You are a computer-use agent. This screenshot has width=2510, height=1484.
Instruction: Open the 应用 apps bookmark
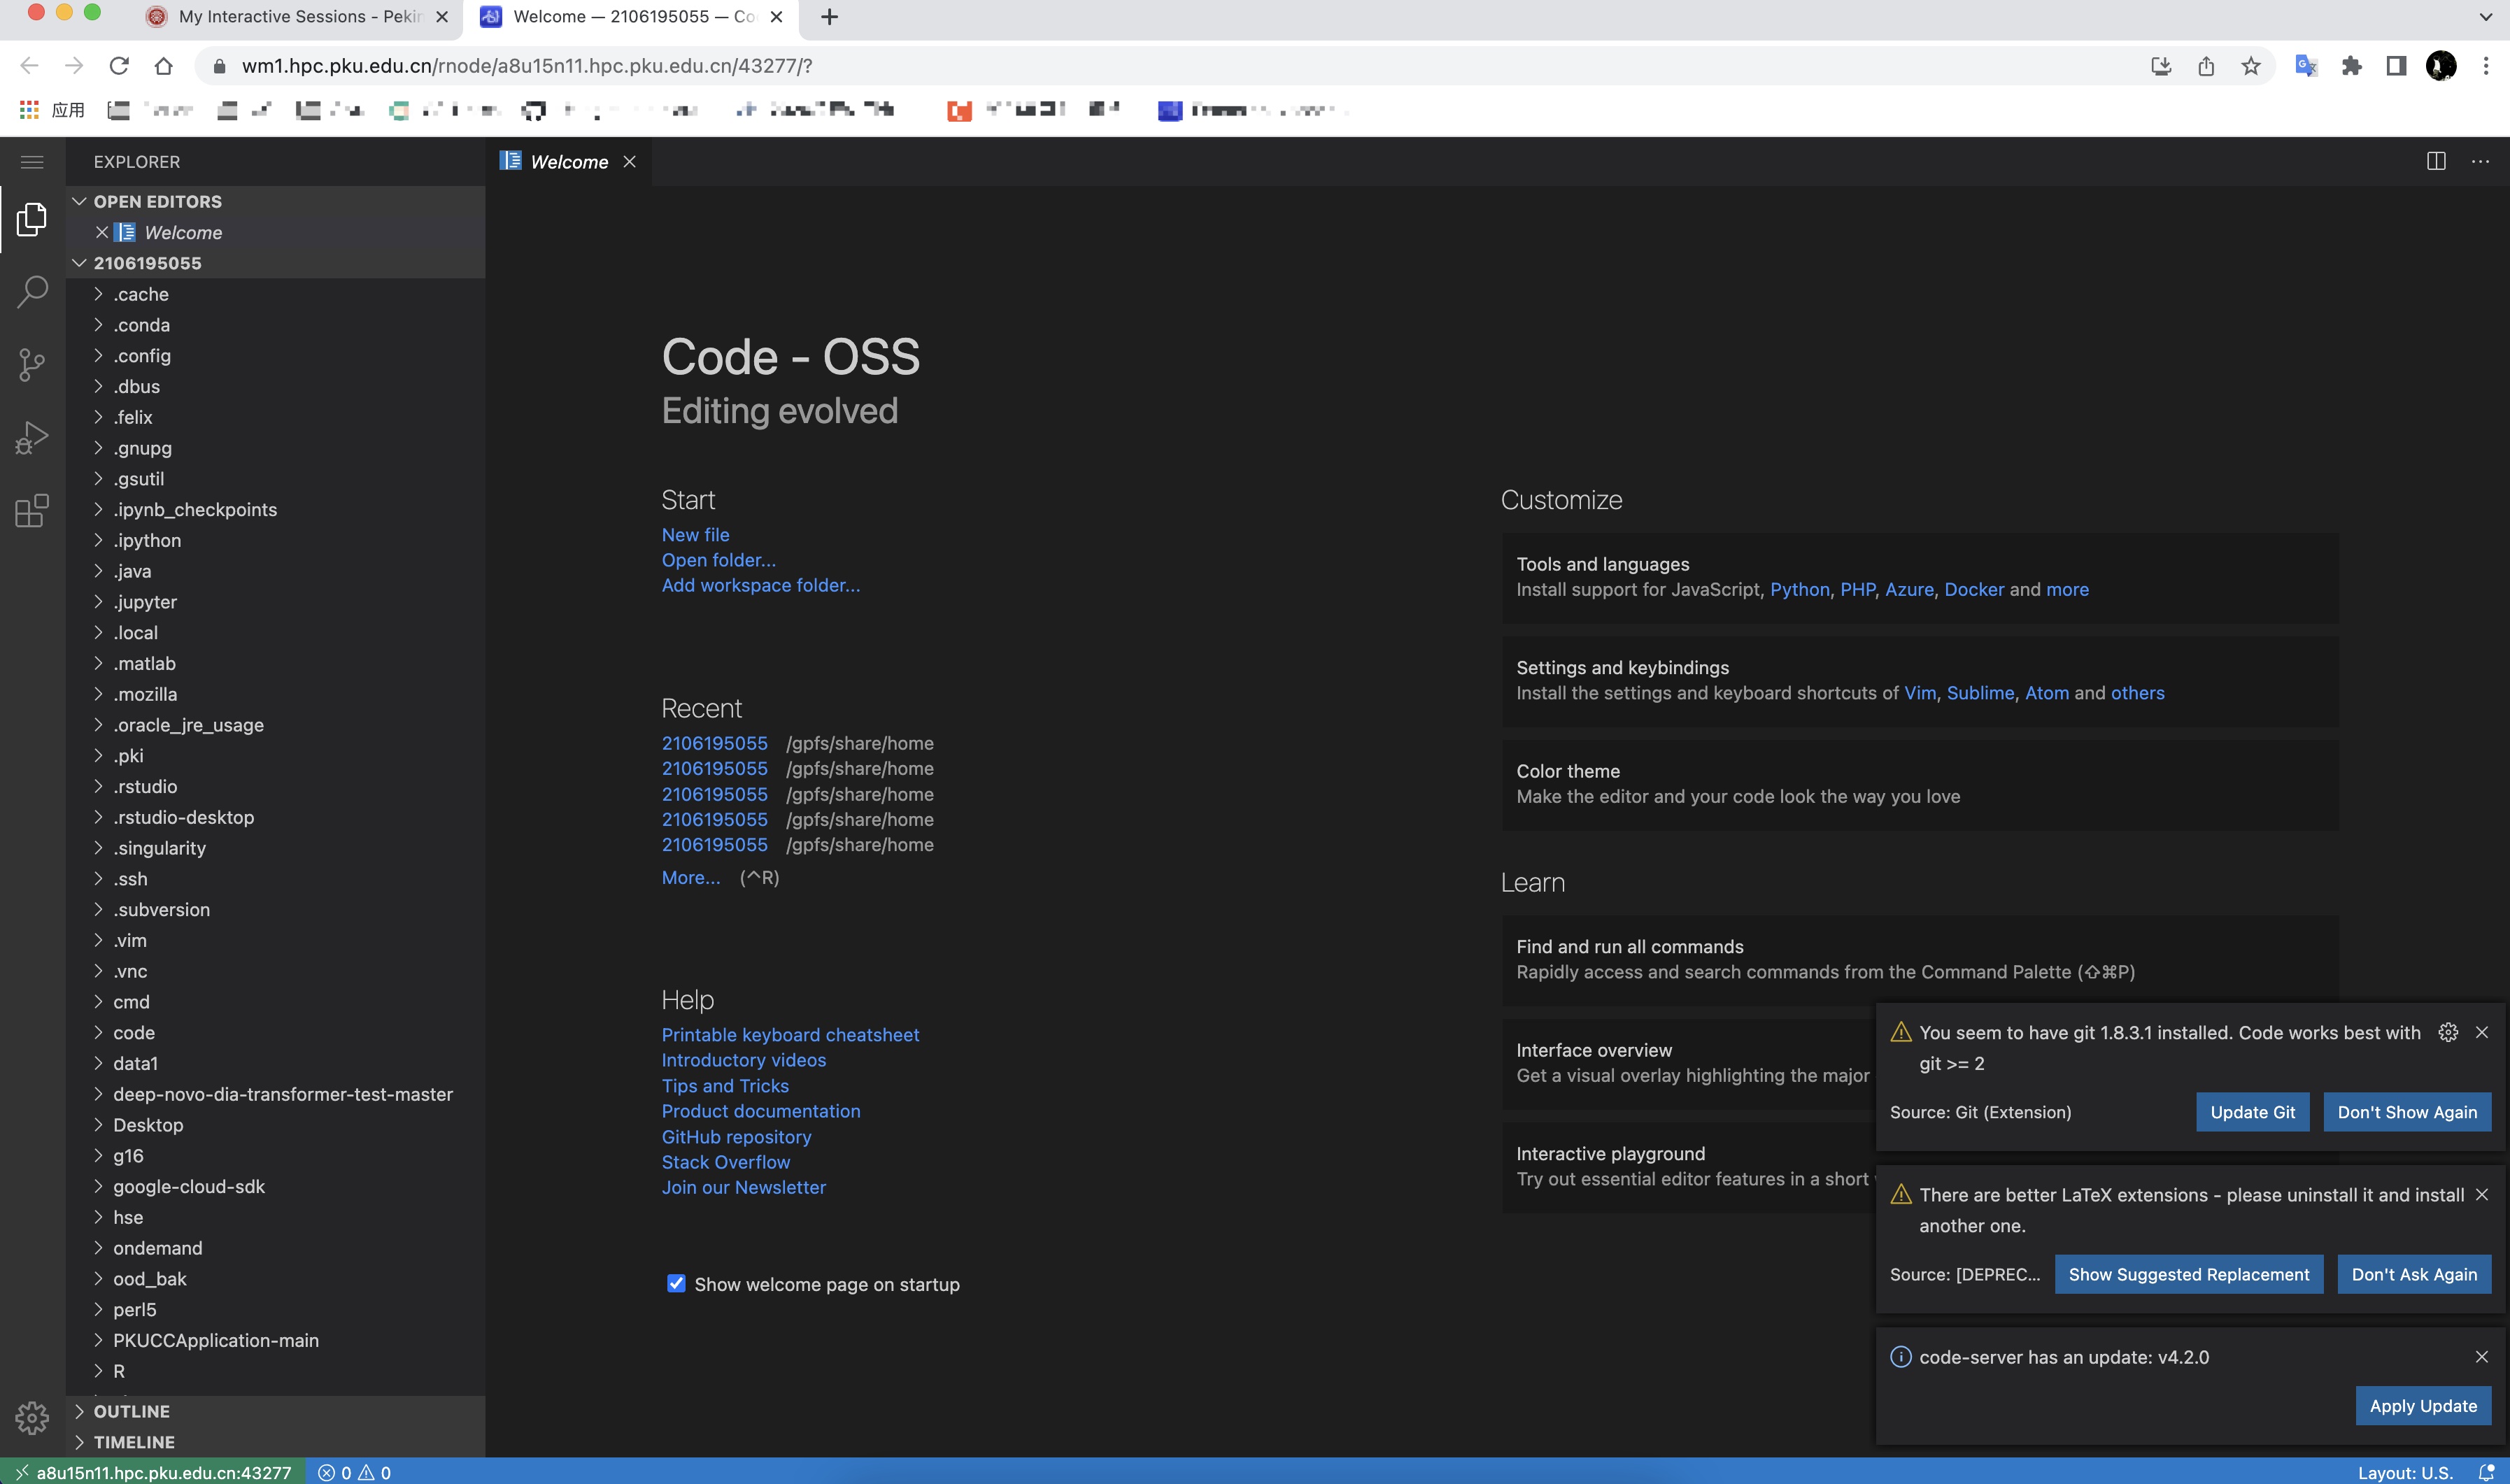(x=53, y=110)
